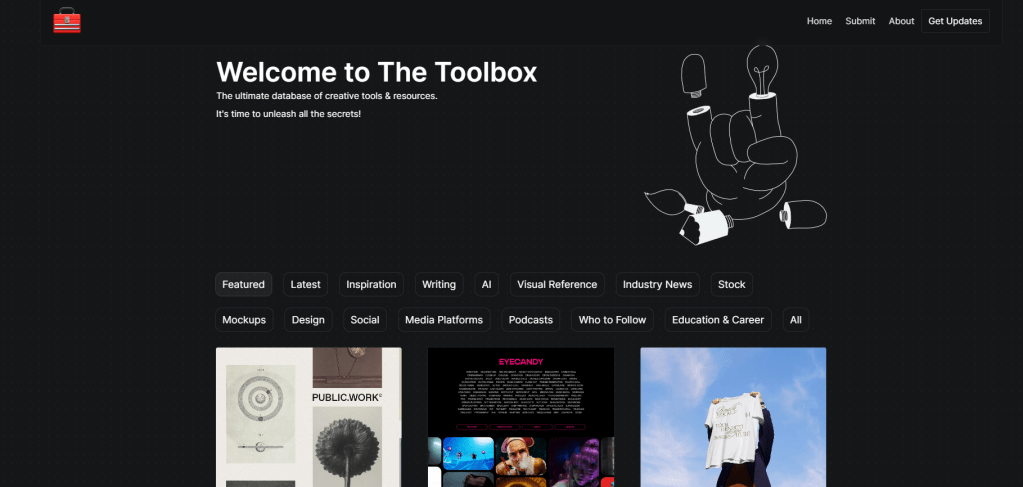Click the red toolbox logo icon
The width and height of the screenshot is (1023, 487).
click(67, 21)
